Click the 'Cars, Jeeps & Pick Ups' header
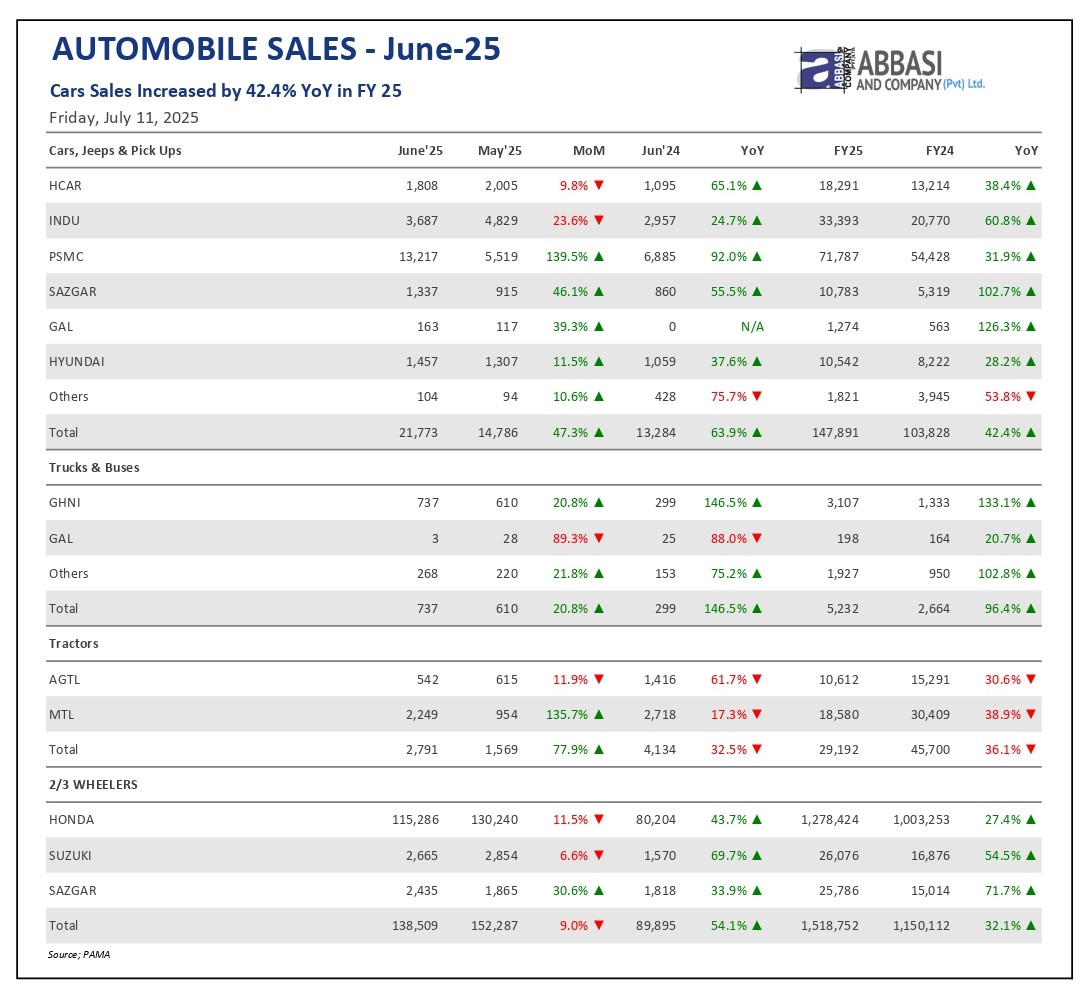This screenshot has width=1085, height=996. 115,151
